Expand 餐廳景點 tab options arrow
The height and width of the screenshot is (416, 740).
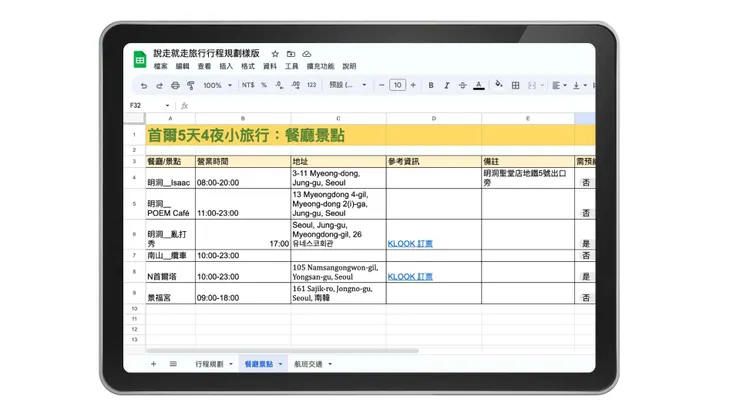[x=280, y=364]
